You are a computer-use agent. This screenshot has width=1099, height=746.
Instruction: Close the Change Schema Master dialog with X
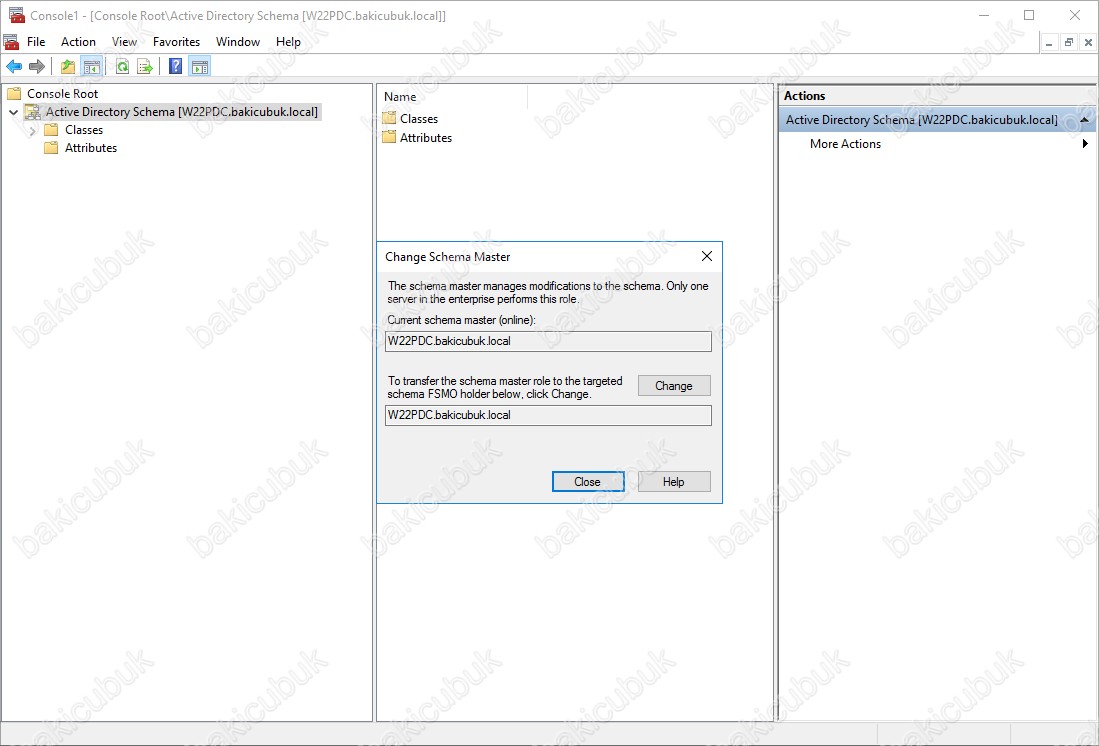(x=706, y=257)
